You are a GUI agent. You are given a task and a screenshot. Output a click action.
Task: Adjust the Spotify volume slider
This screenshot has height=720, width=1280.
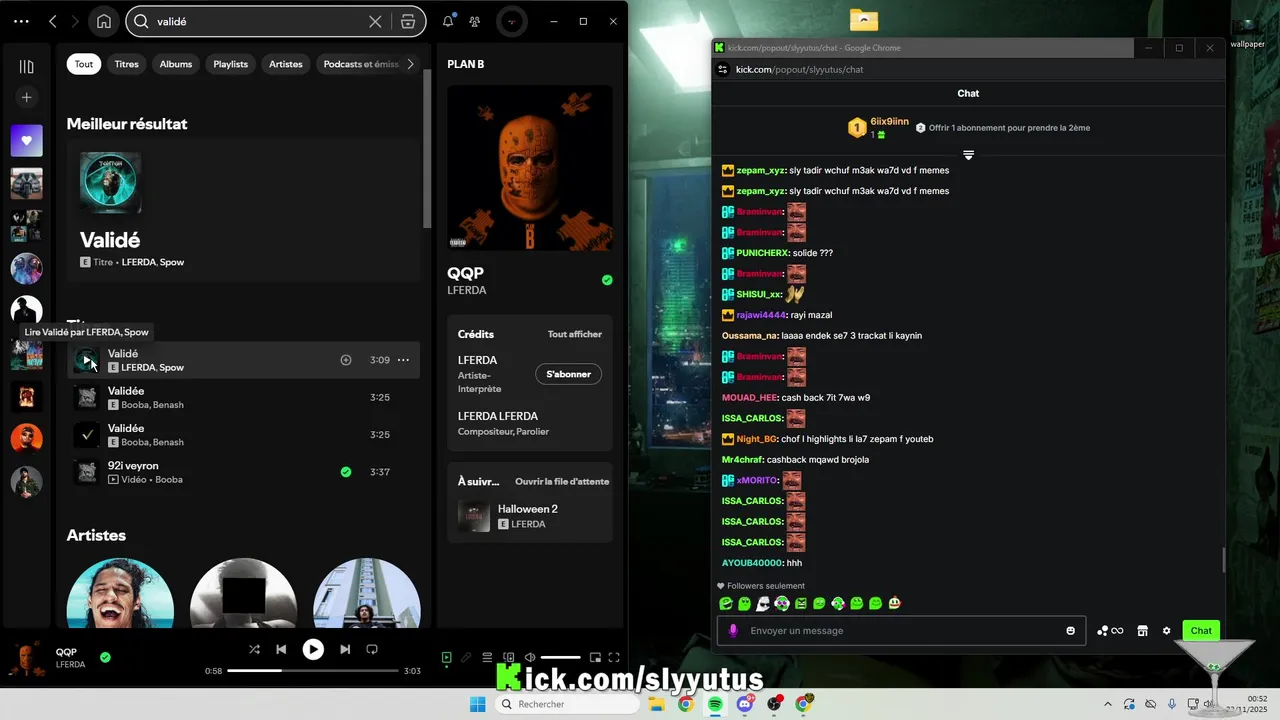point(560,657)
